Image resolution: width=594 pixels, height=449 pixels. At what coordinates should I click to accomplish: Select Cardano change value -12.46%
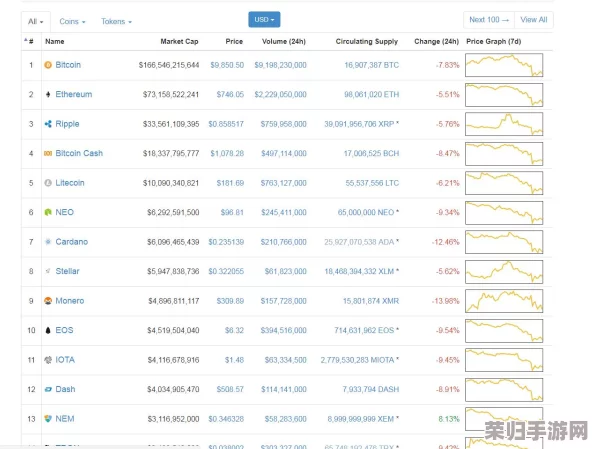(446, 242)
